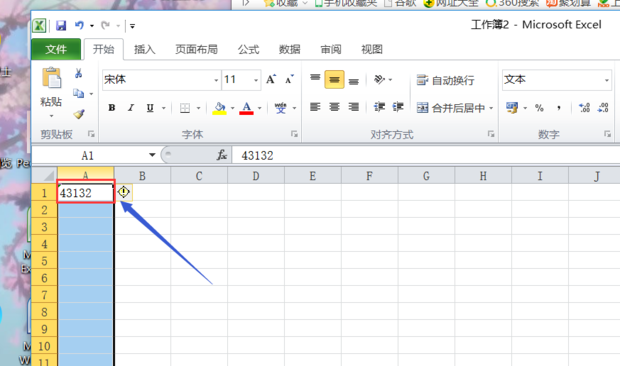Apply comma style

point(559,108)
